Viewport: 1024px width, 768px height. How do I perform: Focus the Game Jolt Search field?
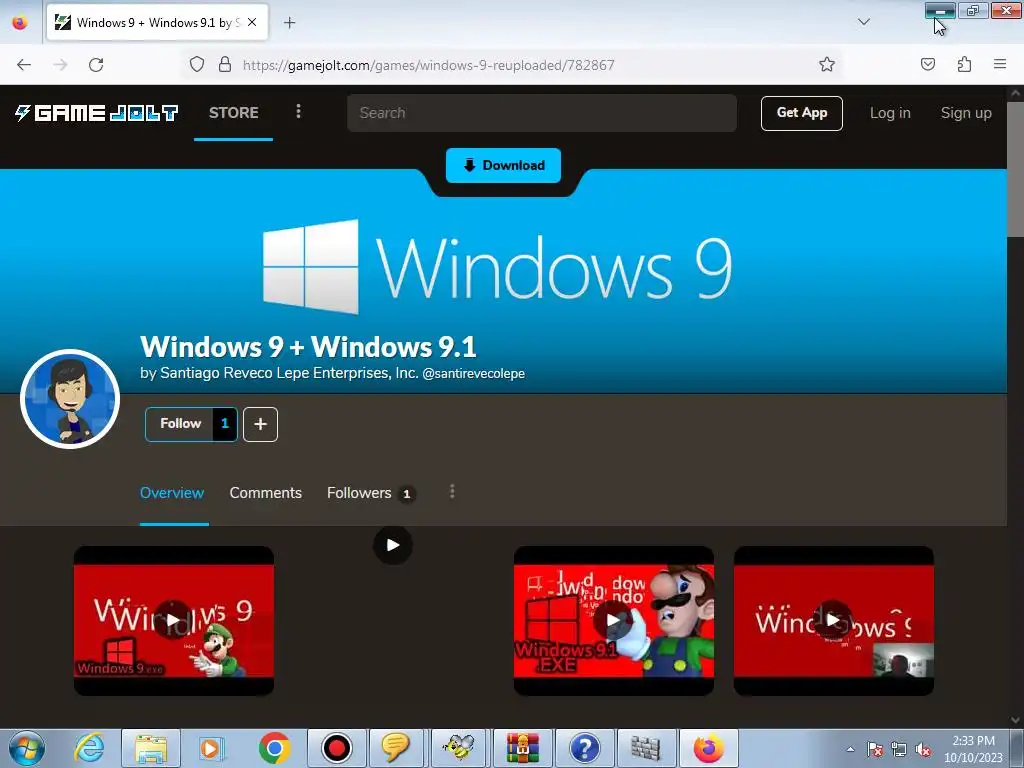pyautogui.click(x=542, y=113)
